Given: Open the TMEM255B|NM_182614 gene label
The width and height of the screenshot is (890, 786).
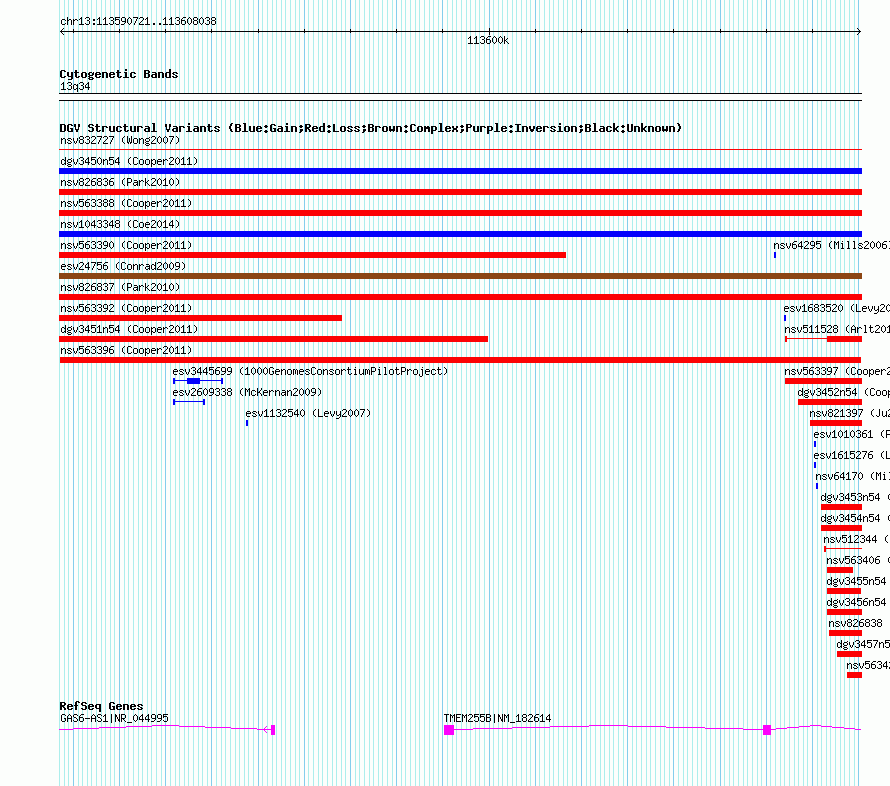Looking at the screenshot, I should (x=497, y=718).
